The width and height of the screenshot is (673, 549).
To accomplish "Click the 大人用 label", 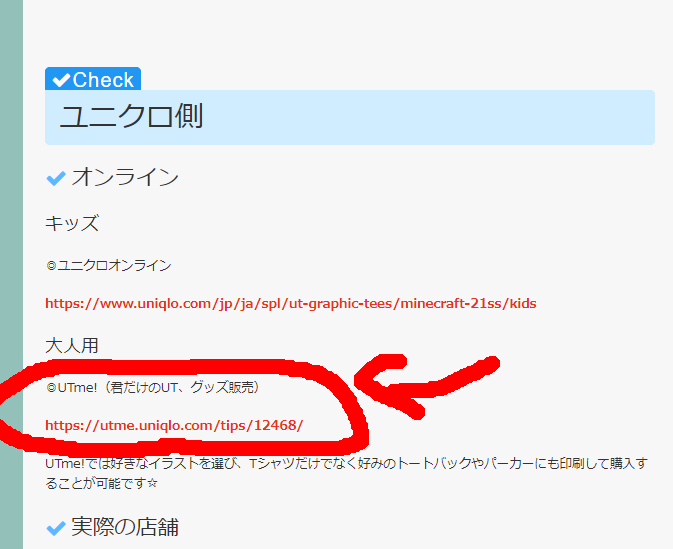I will coord(72,345).
